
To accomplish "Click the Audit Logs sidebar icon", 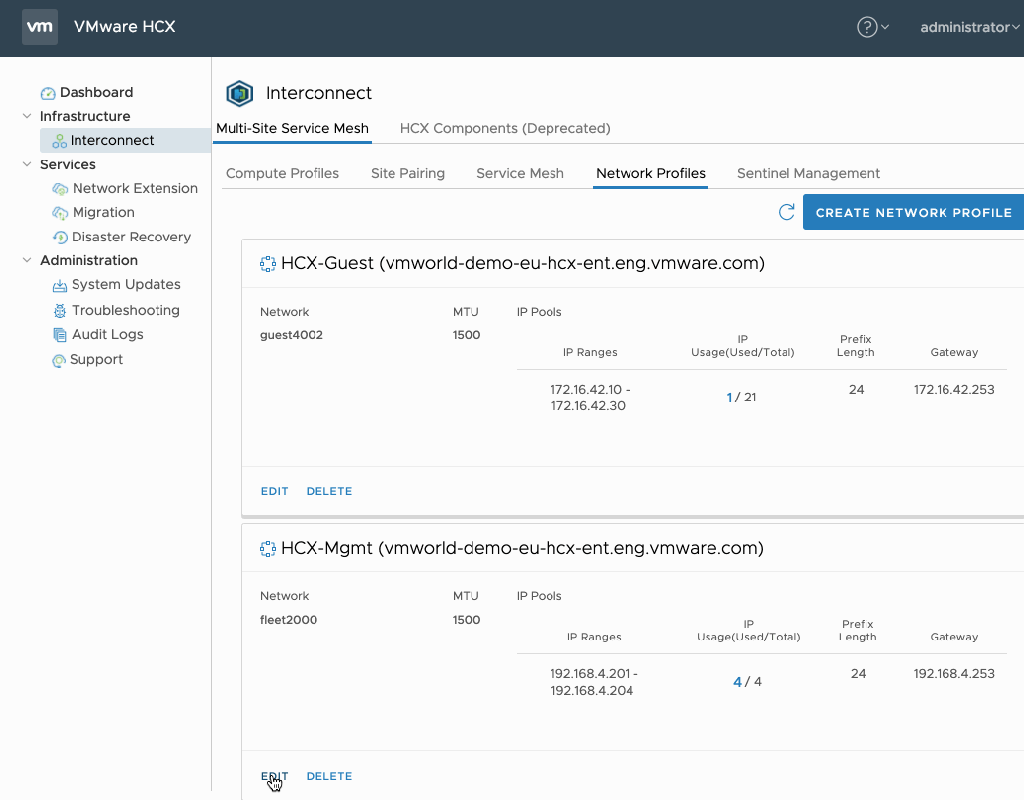I will 60,335.
